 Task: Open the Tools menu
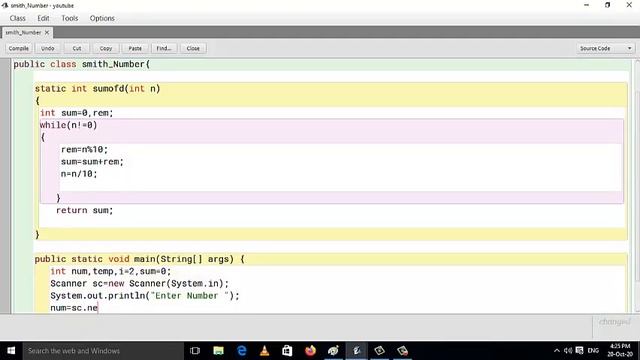click(x=69, y=18)
